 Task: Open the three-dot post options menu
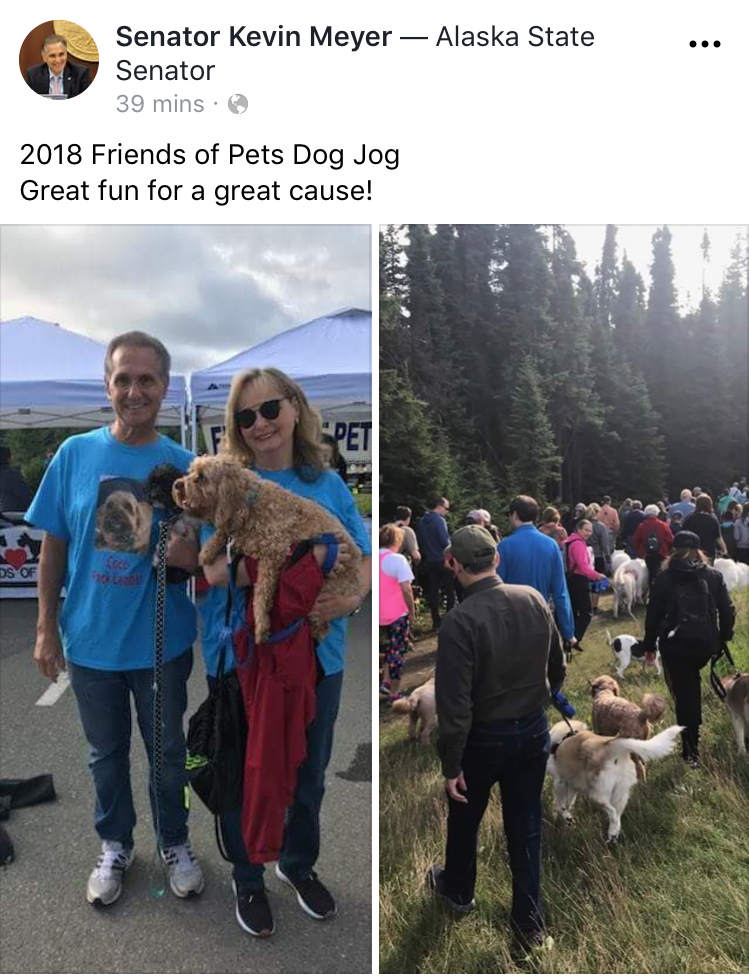[x=705, y=44]
